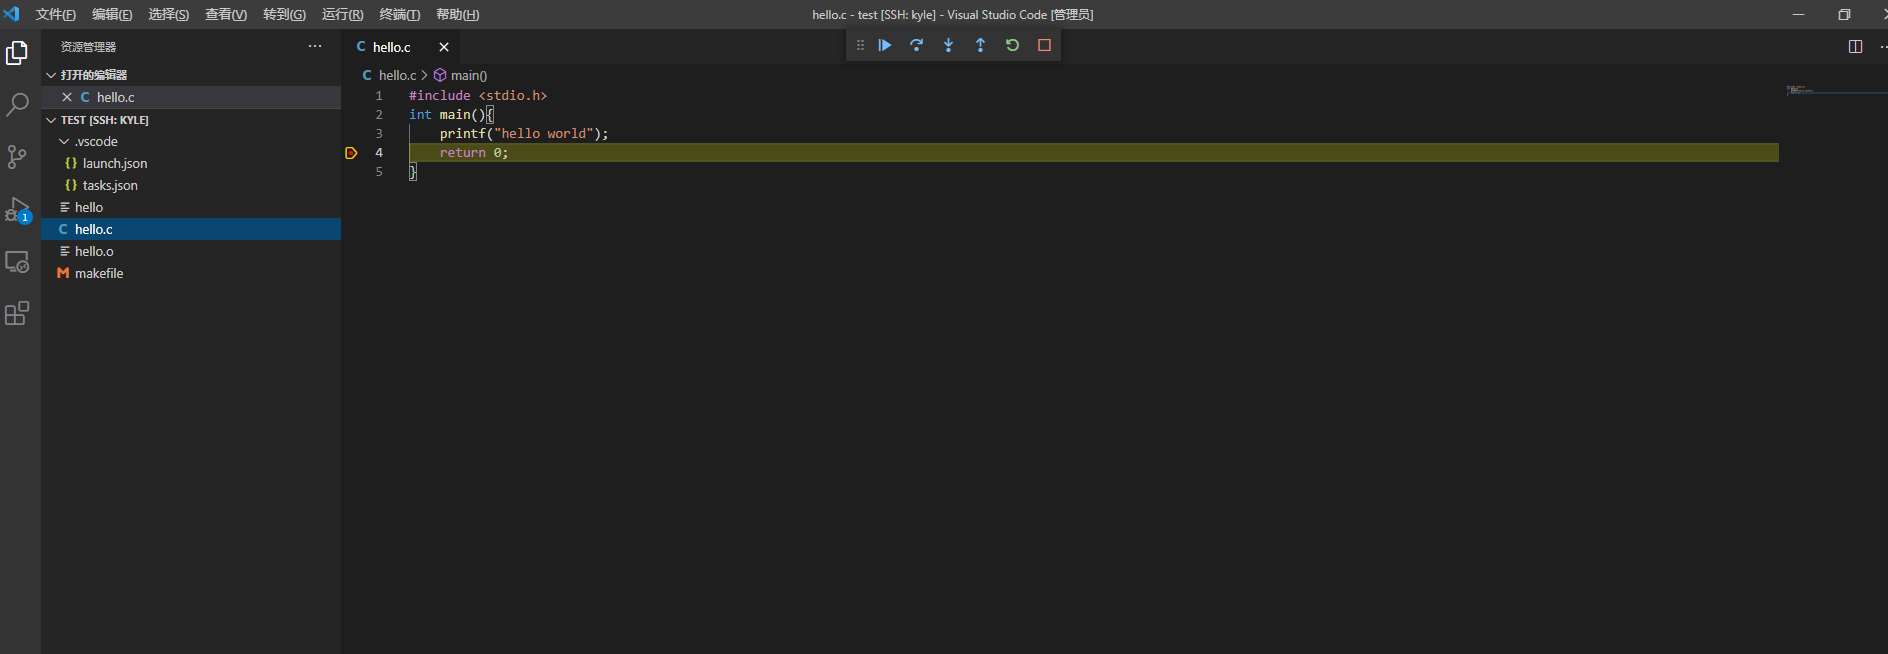This screenshot has width=1888, height=654.
Task: Open the 帮助(H) menu
Action: pyautogui.click(x=457, y=14)
